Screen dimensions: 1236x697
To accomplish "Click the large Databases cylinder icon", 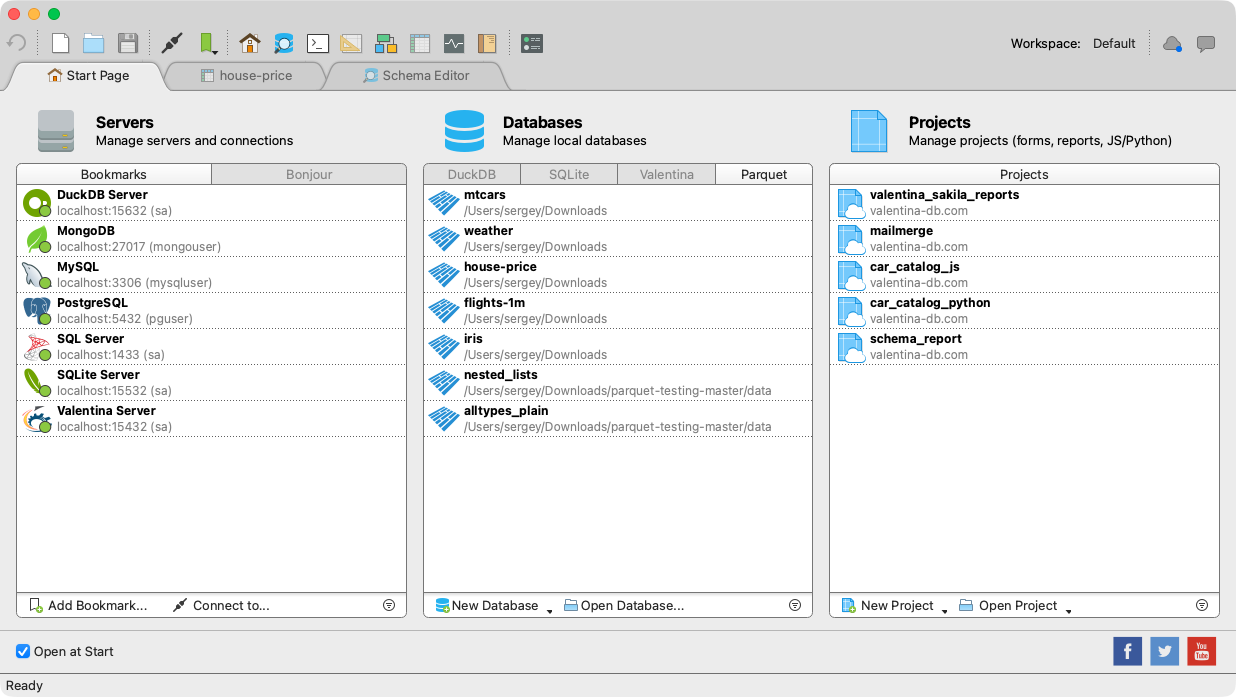I will tap(464, 131).
